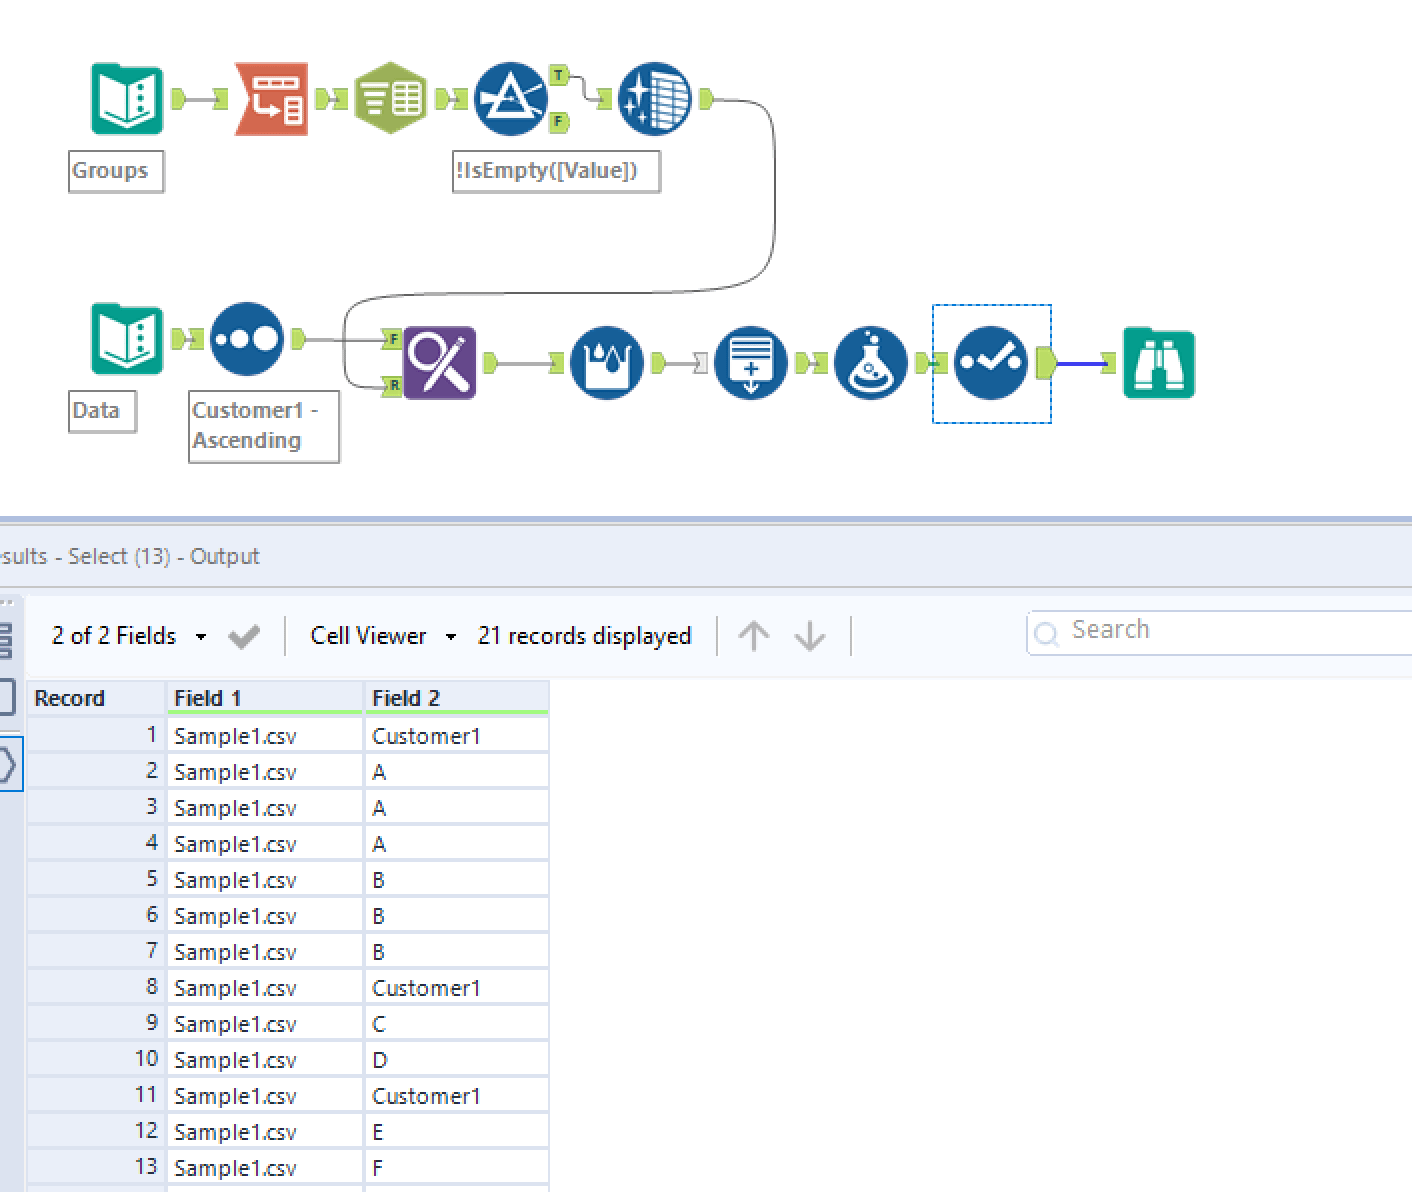This screenshot has height=1192, width=1412.
Task: Click the checkmark apply button beside field selector
Action: [243, 635]
